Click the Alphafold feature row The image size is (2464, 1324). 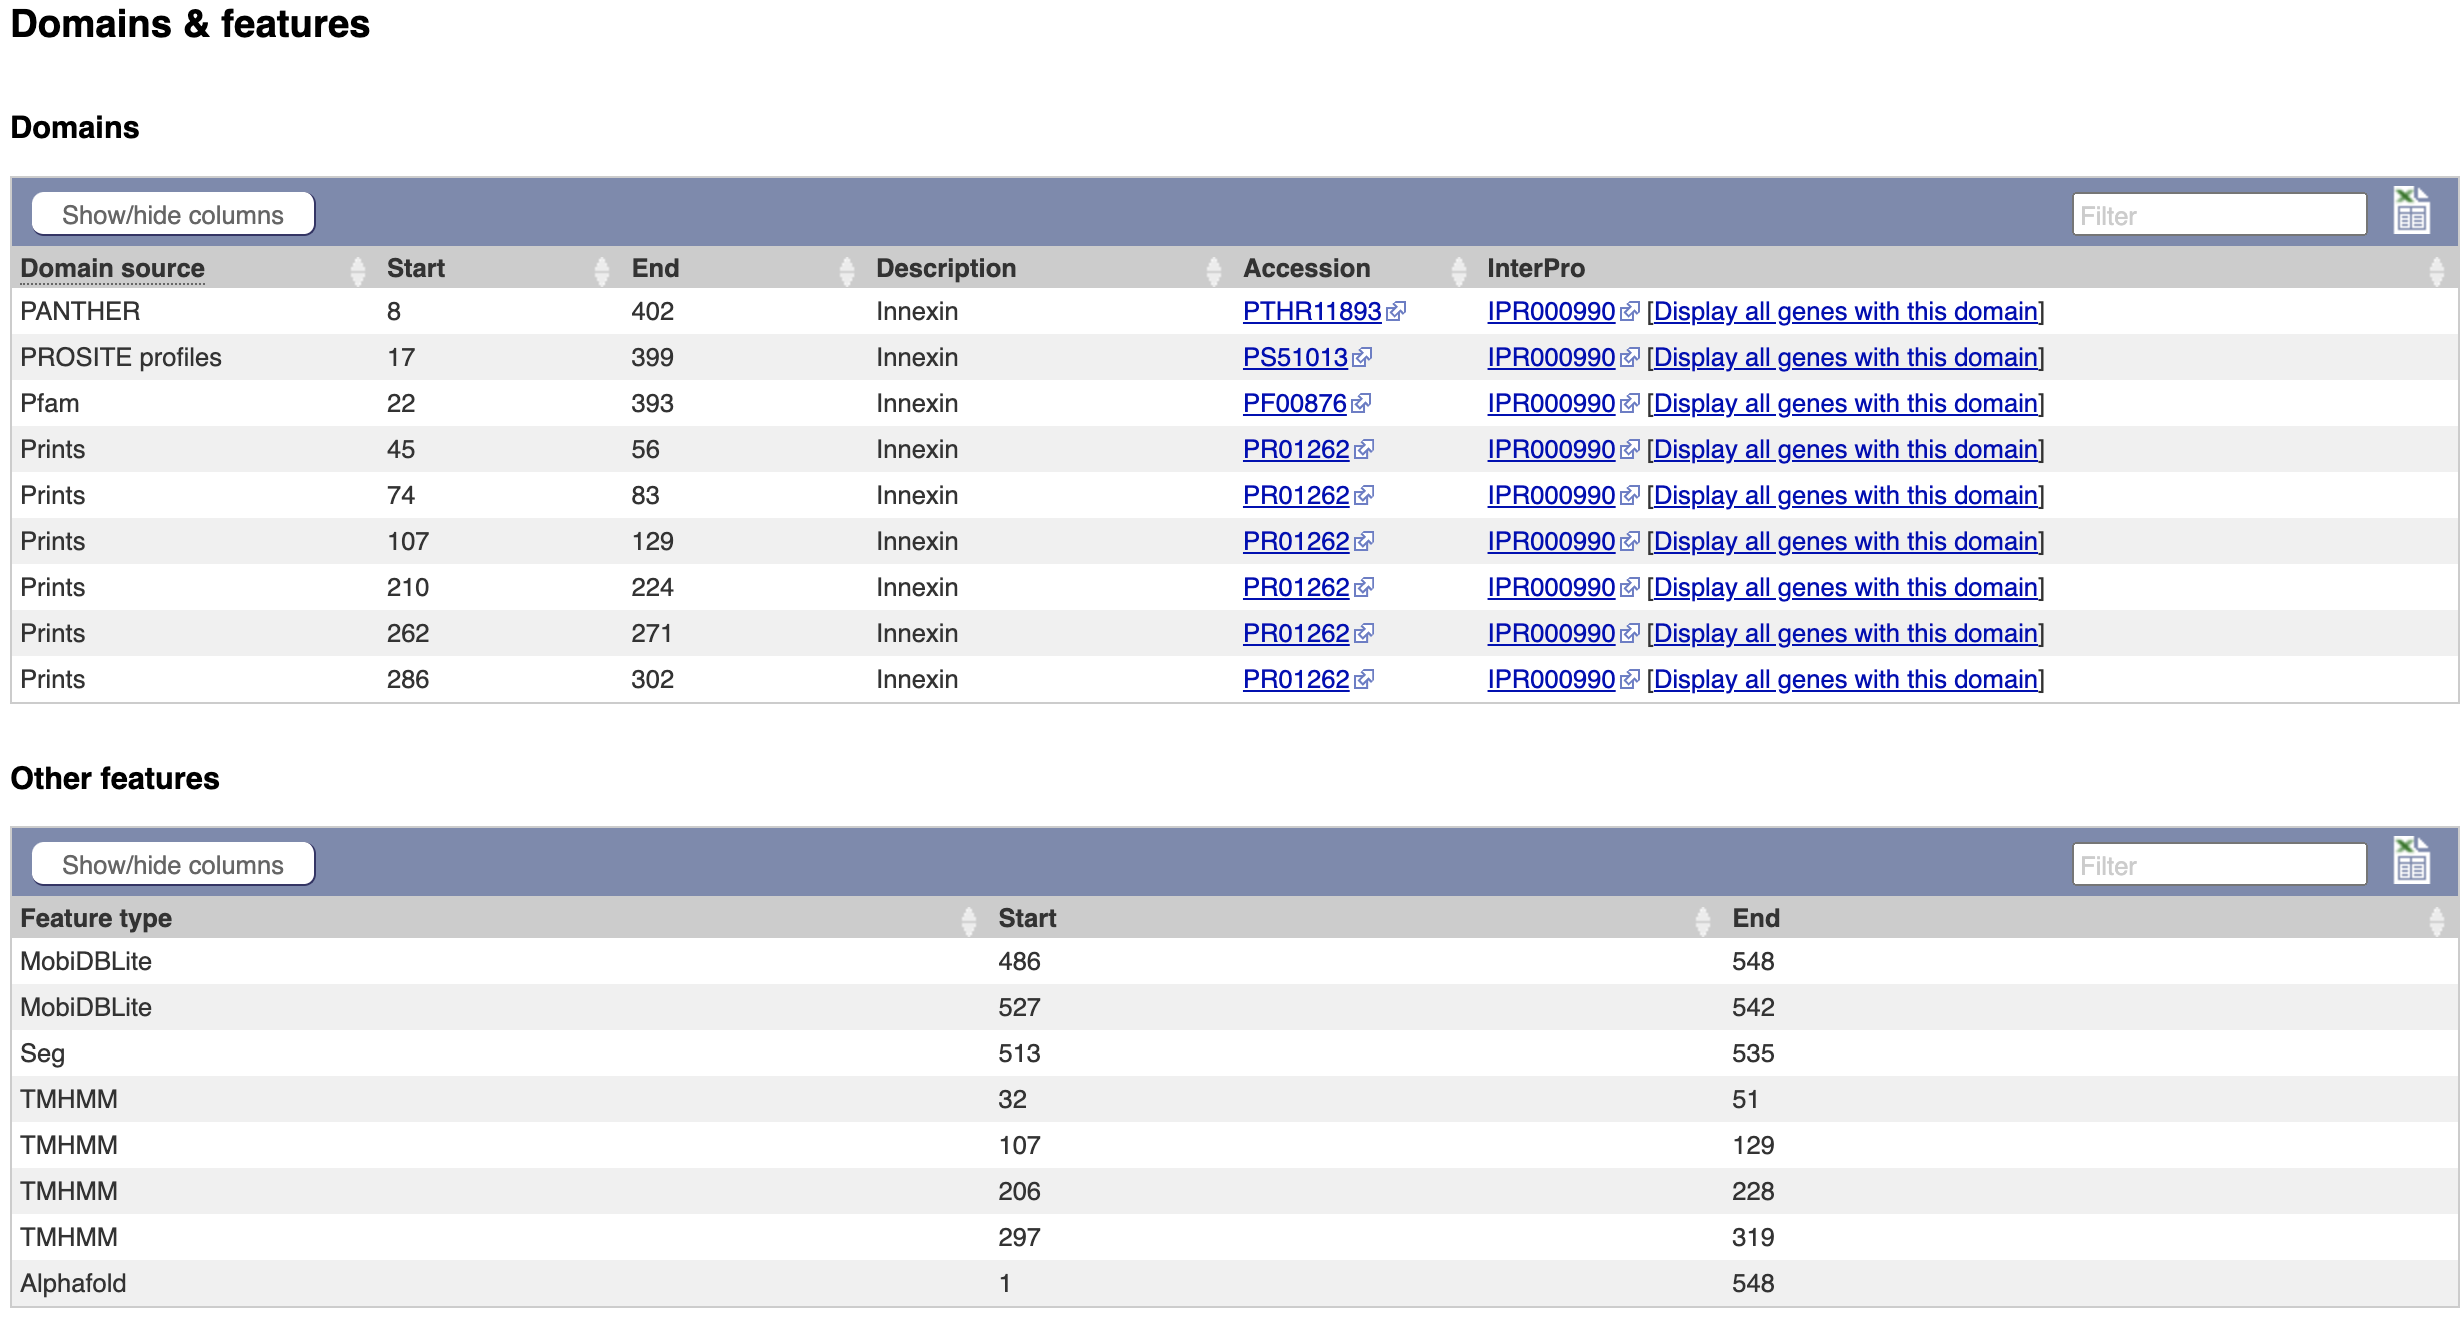coord(1234,1283)
